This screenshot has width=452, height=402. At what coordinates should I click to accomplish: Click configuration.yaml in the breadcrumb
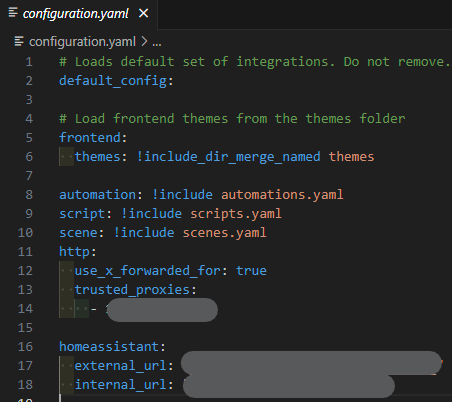[x=82, y=42]
